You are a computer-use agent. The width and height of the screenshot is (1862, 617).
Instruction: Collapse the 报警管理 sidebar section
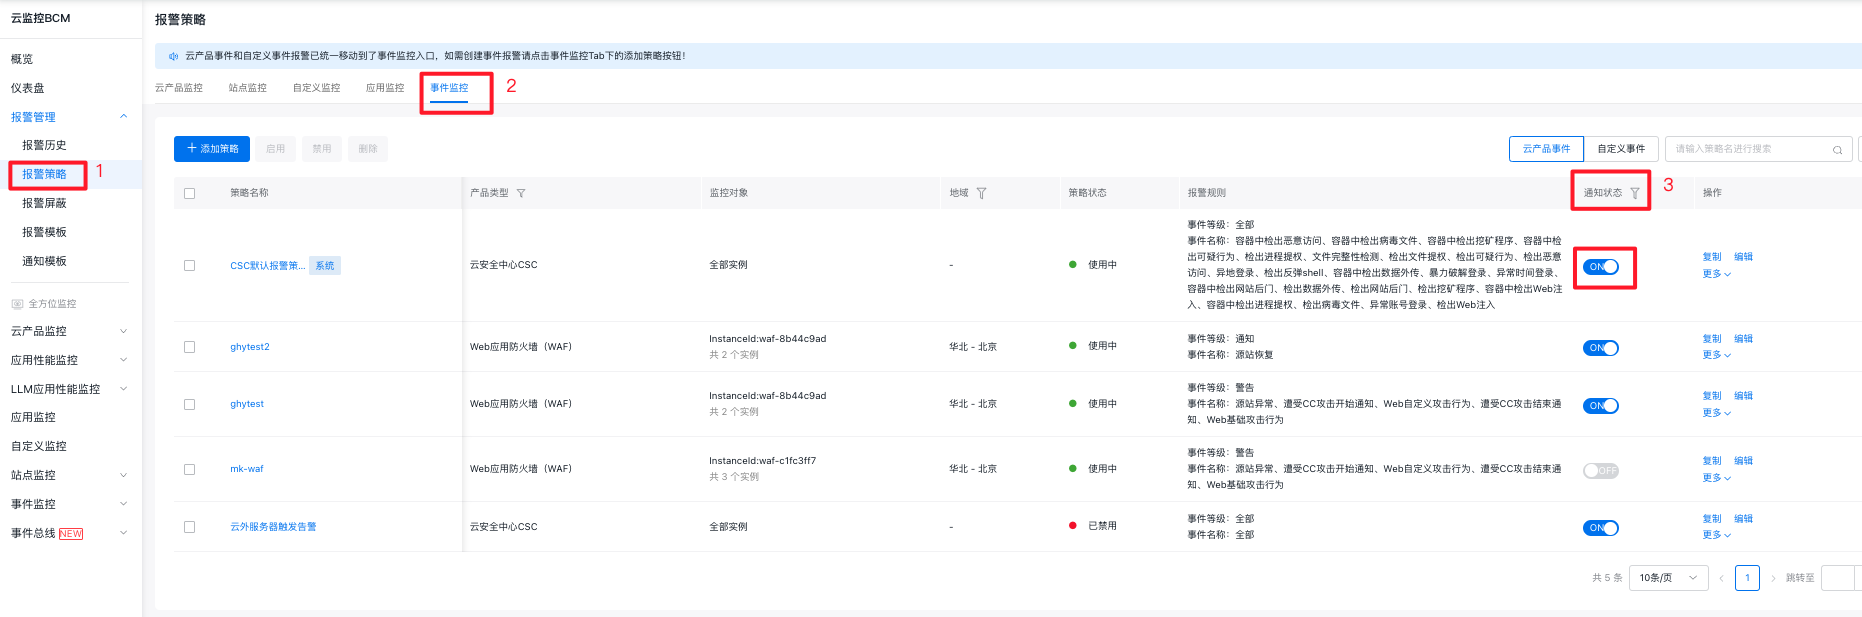(x=124, y=117)
